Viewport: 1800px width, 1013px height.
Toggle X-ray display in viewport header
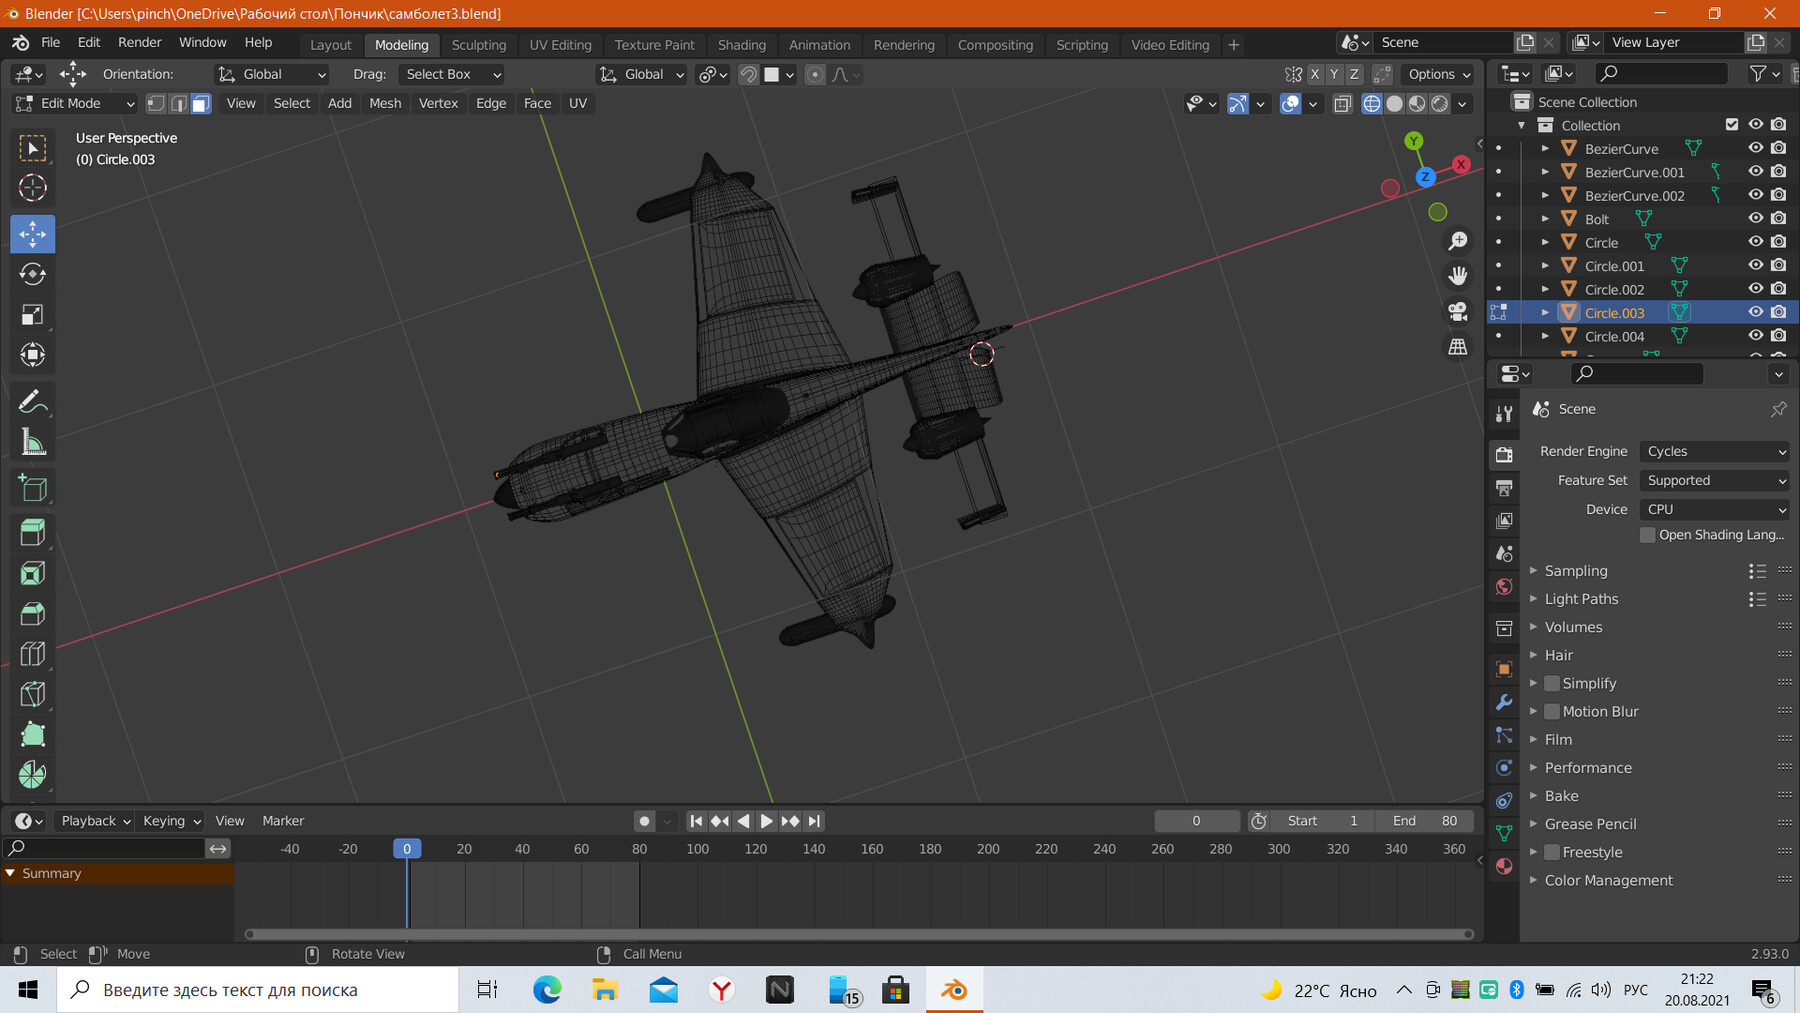(x=1343, y=103)
